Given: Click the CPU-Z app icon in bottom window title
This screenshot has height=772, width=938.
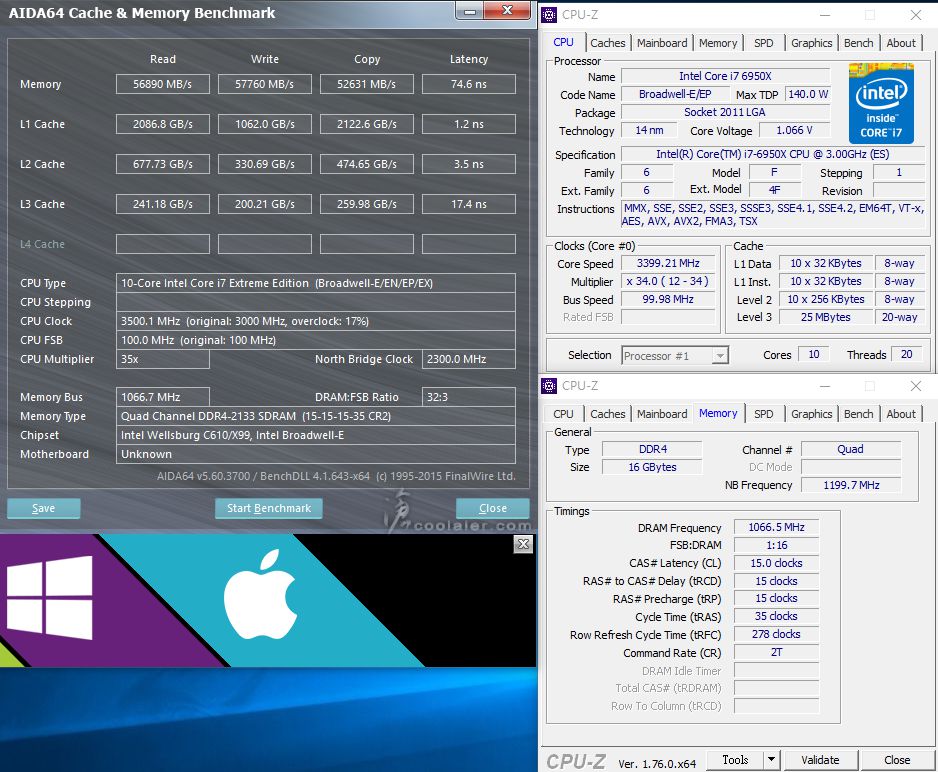Looking at the screenshot, I should (549, 386).
